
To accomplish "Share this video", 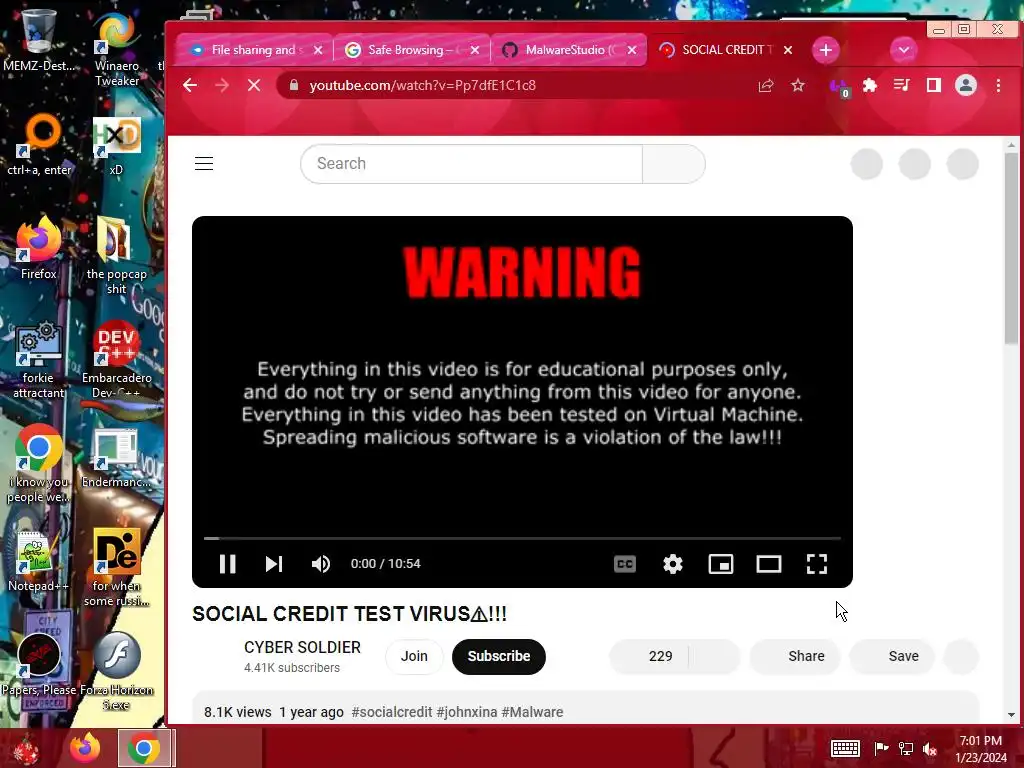I will [x=795, y=656].
